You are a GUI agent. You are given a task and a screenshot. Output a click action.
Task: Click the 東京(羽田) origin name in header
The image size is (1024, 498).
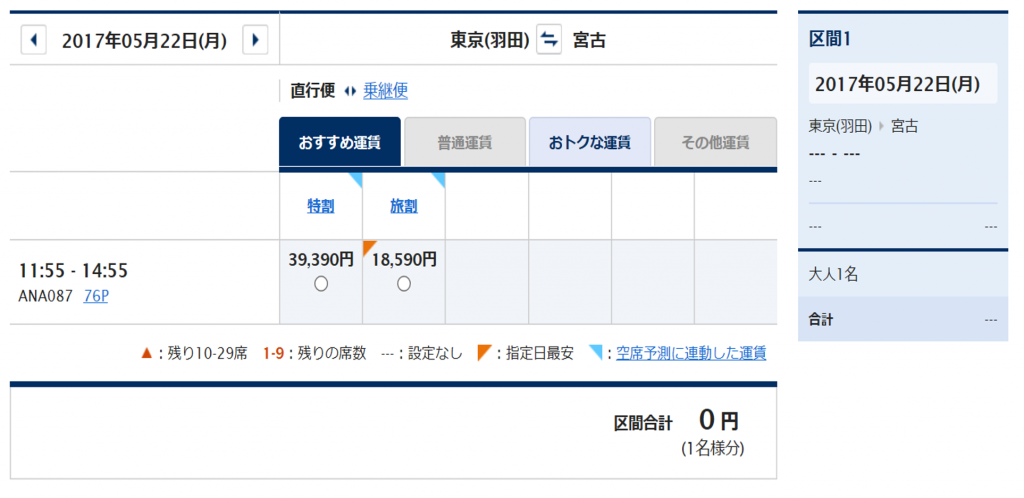(490, 40)
